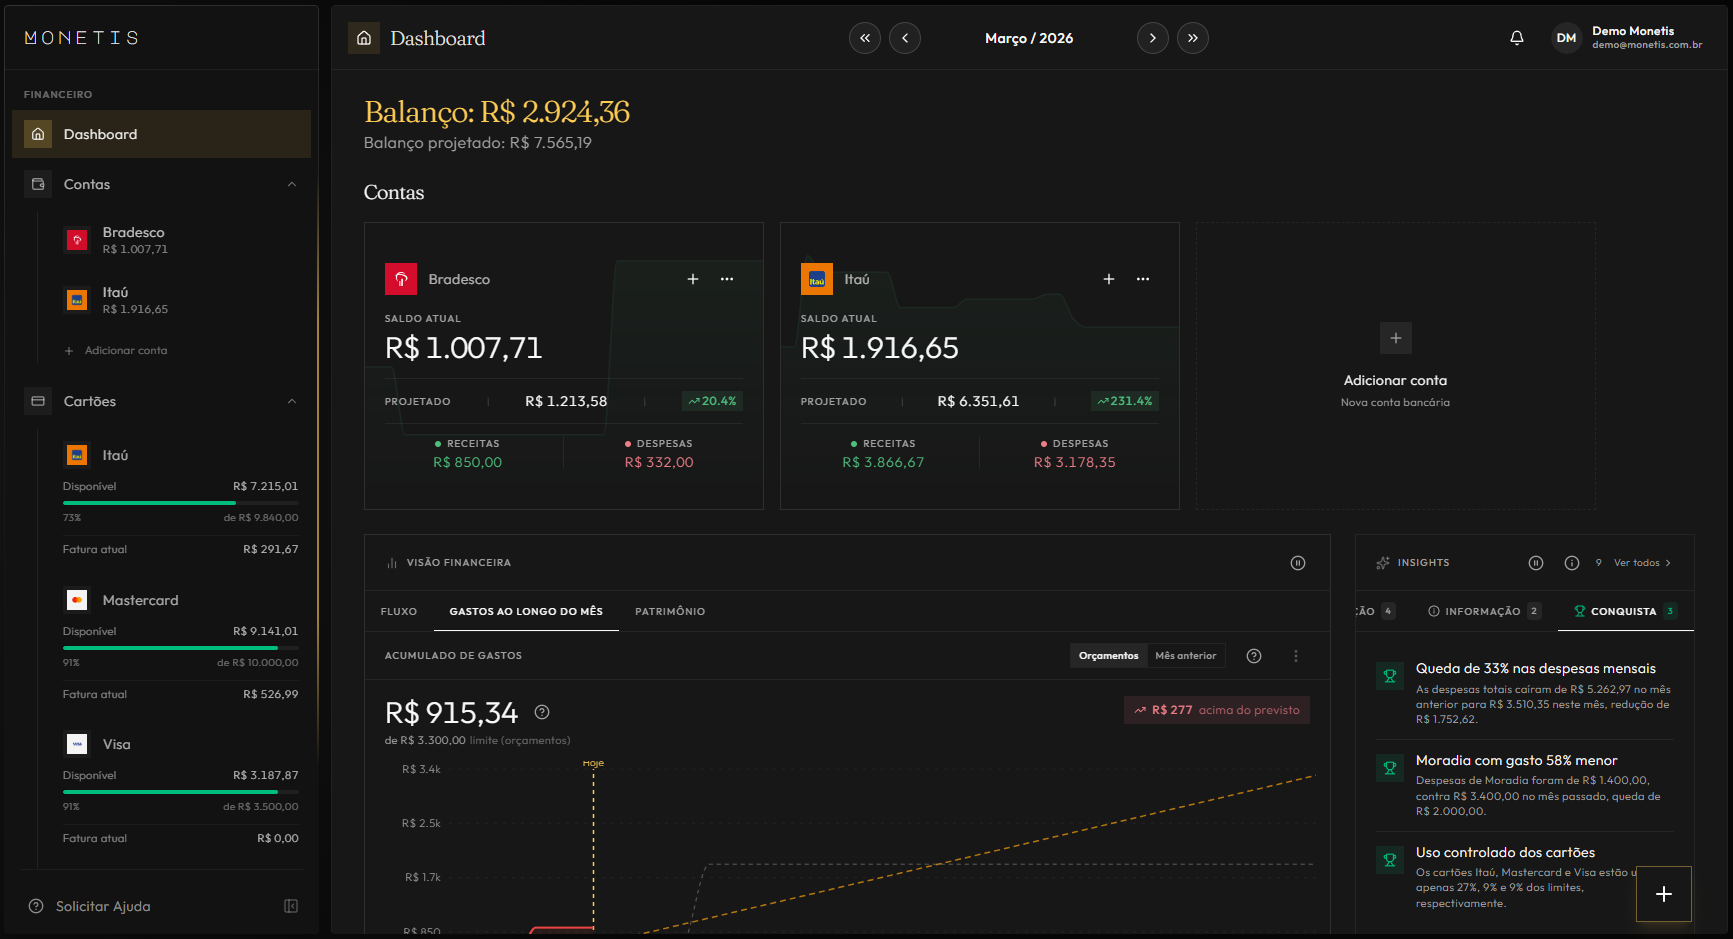1733x939 pixels.
Task: Open the vertical dots menu in Acumulado de Gastos
Action: pyautogui.click(x=1296, y=656)
